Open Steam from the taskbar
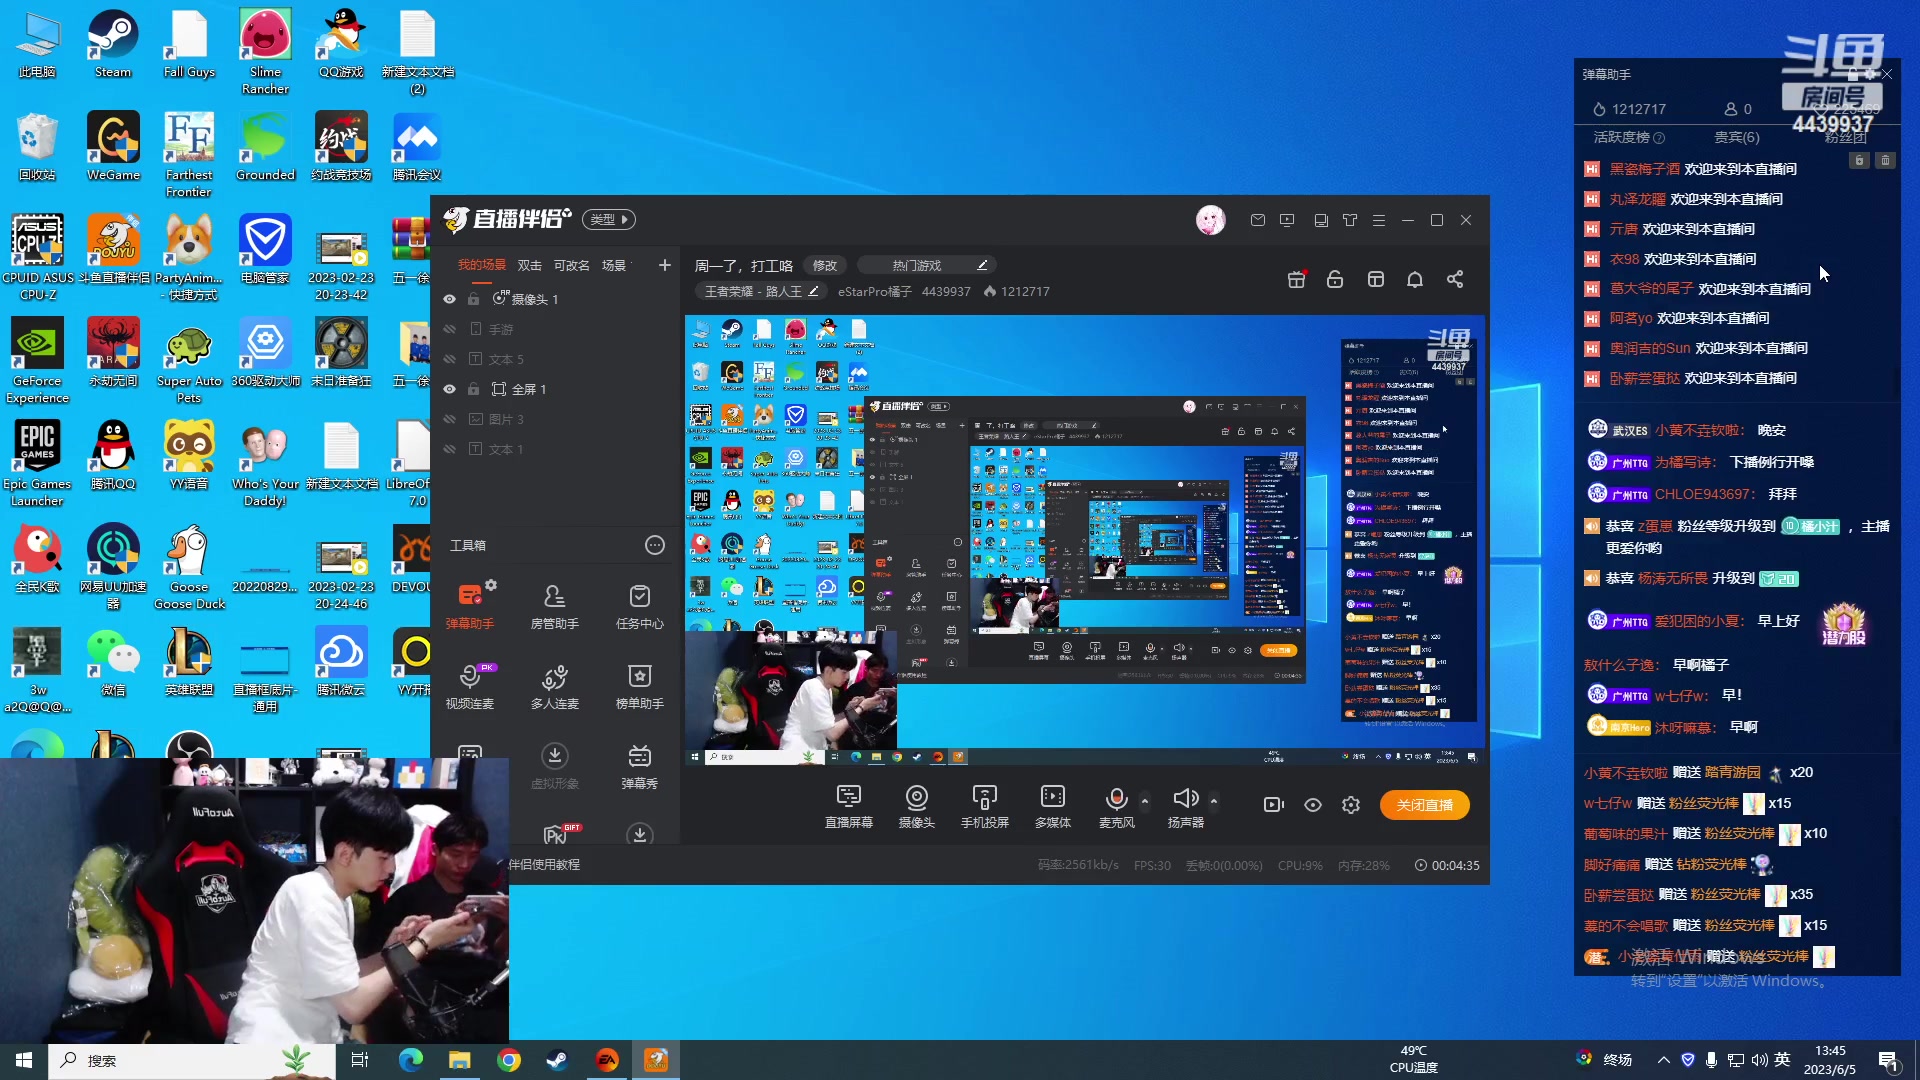 point(557,1060)
